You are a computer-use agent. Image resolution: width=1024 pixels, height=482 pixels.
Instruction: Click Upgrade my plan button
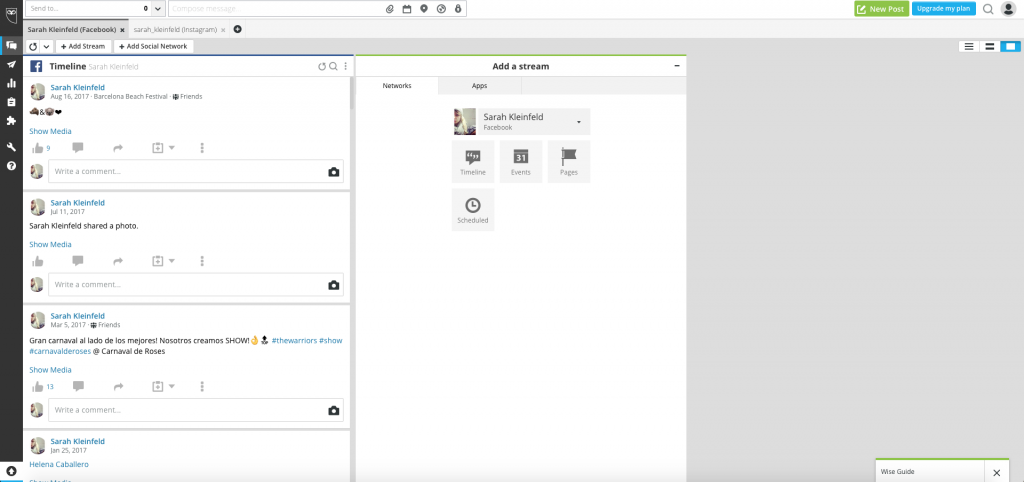[x=944, y=8]
